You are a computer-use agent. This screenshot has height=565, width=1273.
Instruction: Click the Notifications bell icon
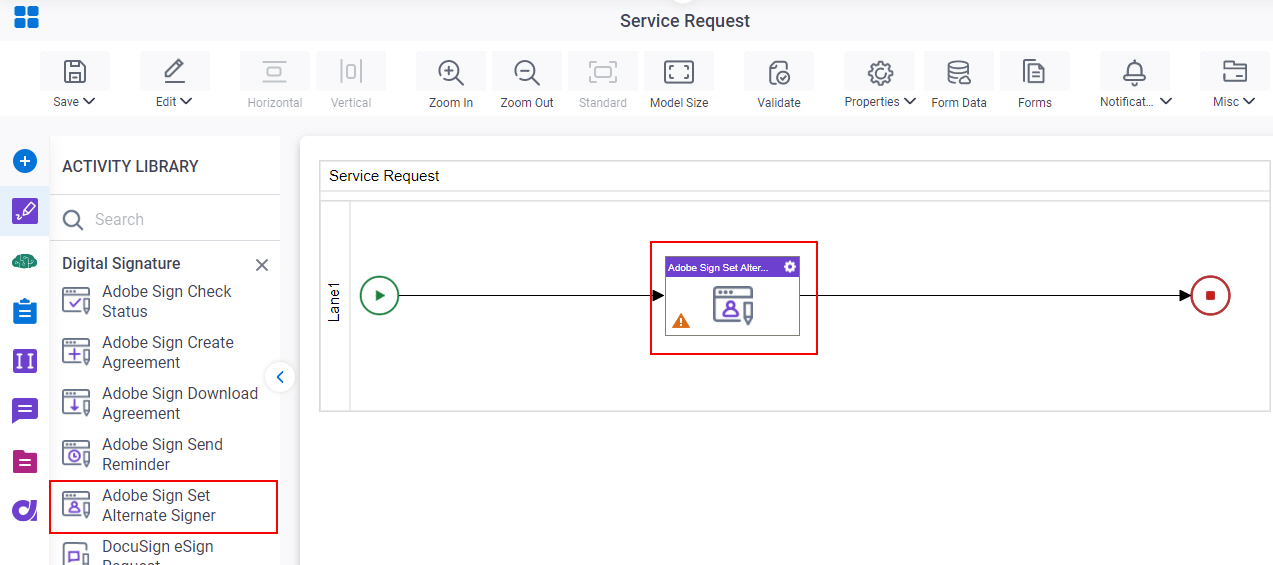pos(1134,72)
